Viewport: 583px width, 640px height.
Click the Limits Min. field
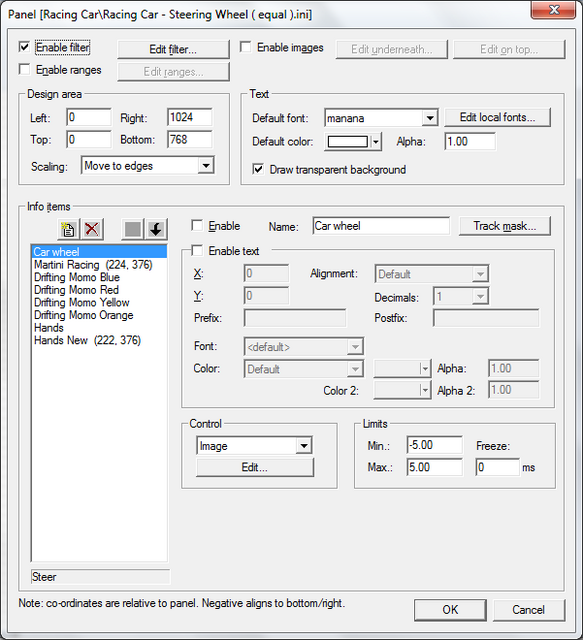pos(435,445)
